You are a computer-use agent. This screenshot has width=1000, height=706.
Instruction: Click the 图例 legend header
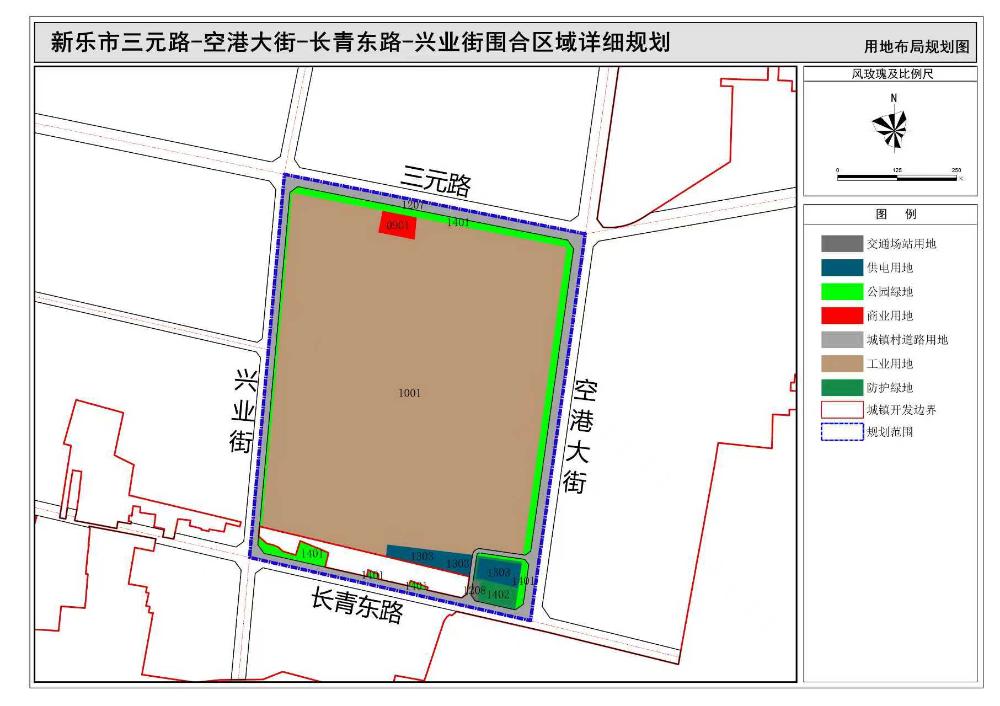(889, 214)
